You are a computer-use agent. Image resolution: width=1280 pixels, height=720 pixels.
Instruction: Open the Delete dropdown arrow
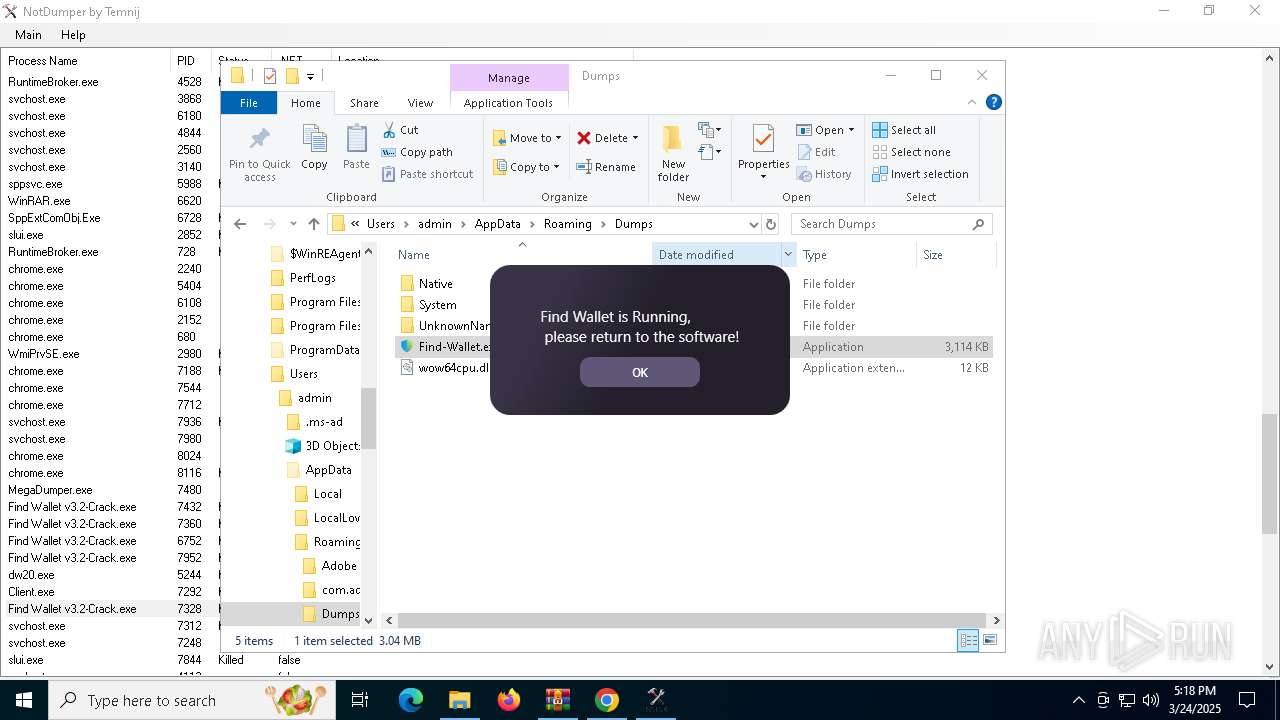[x=635, y=138]
